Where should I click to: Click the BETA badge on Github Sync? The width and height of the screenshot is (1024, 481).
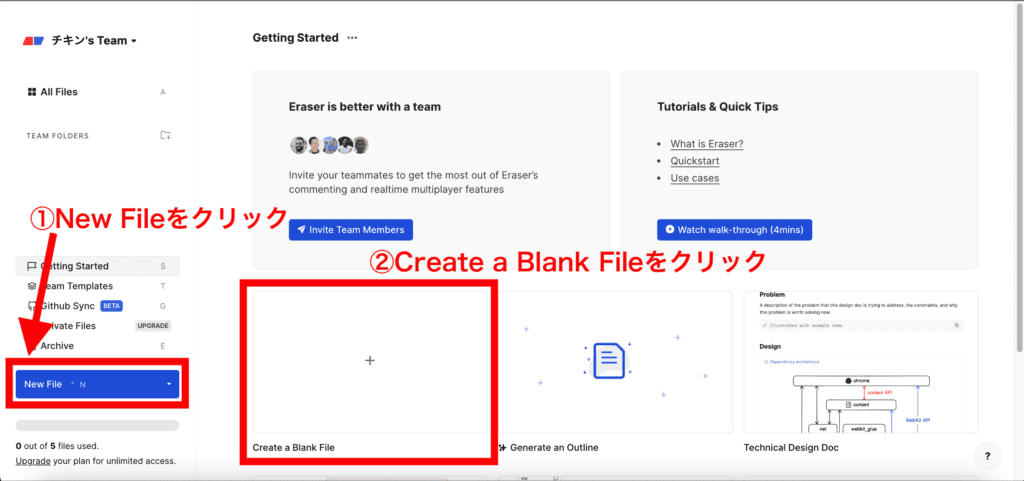(x=112, y=306)
